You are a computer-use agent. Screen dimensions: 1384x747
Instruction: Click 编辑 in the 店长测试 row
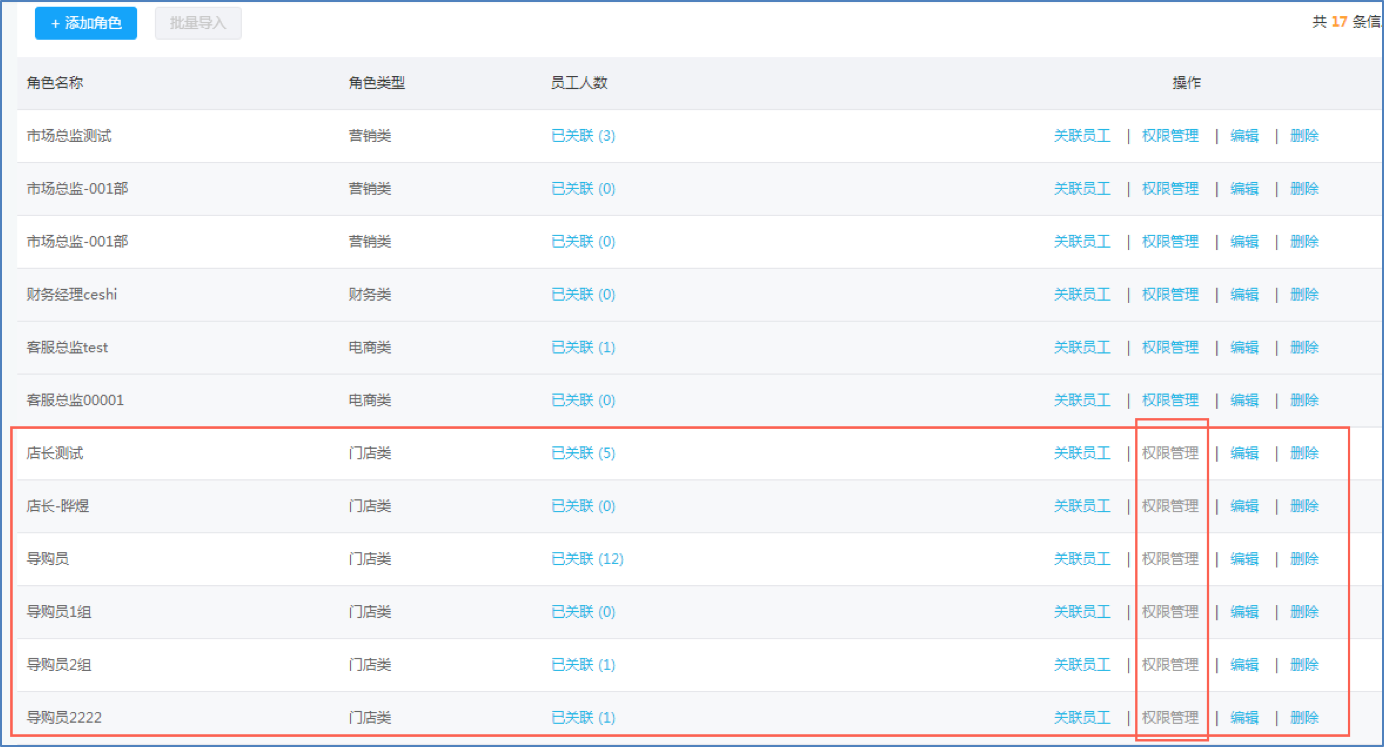coord(1244,454)
